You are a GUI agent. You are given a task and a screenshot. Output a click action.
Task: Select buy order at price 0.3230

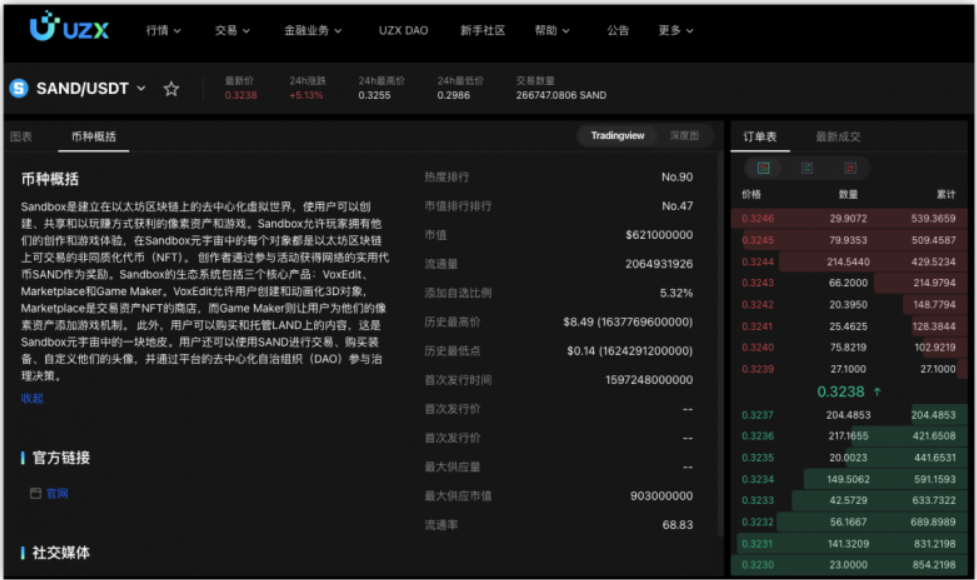(x=849, y=565)
